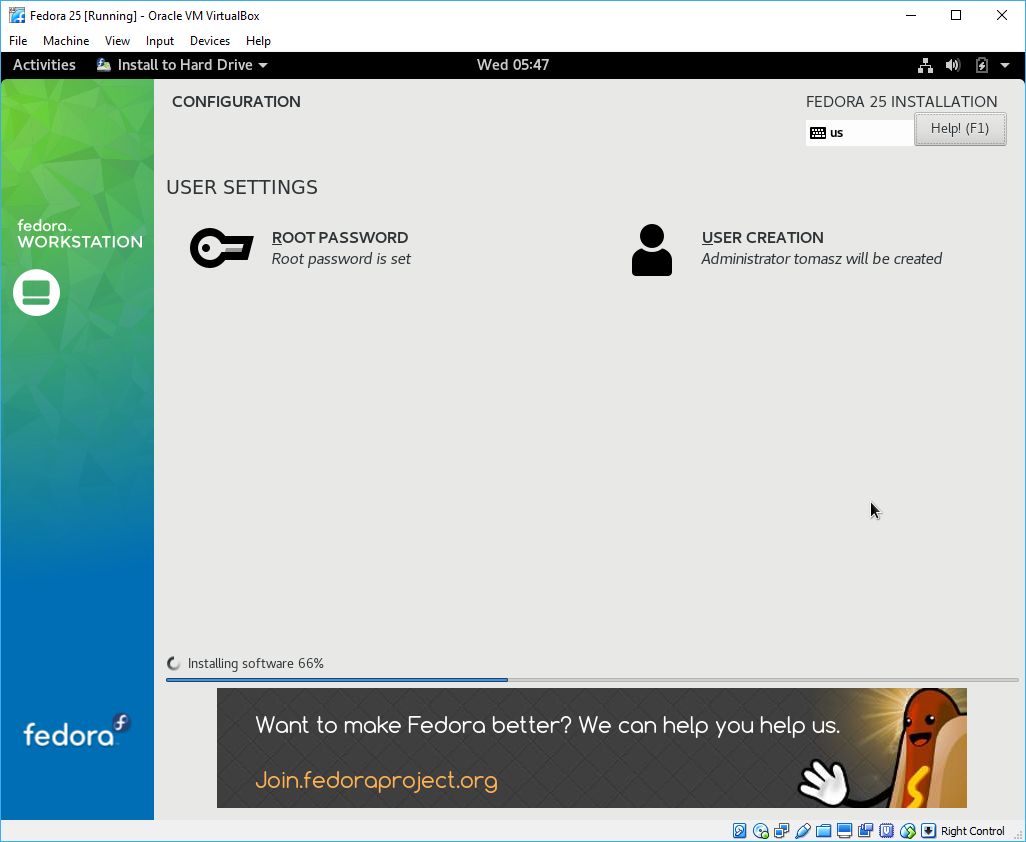Screen dimensions: 1026x842
Task: Open Activities overview
Action: 44,65
